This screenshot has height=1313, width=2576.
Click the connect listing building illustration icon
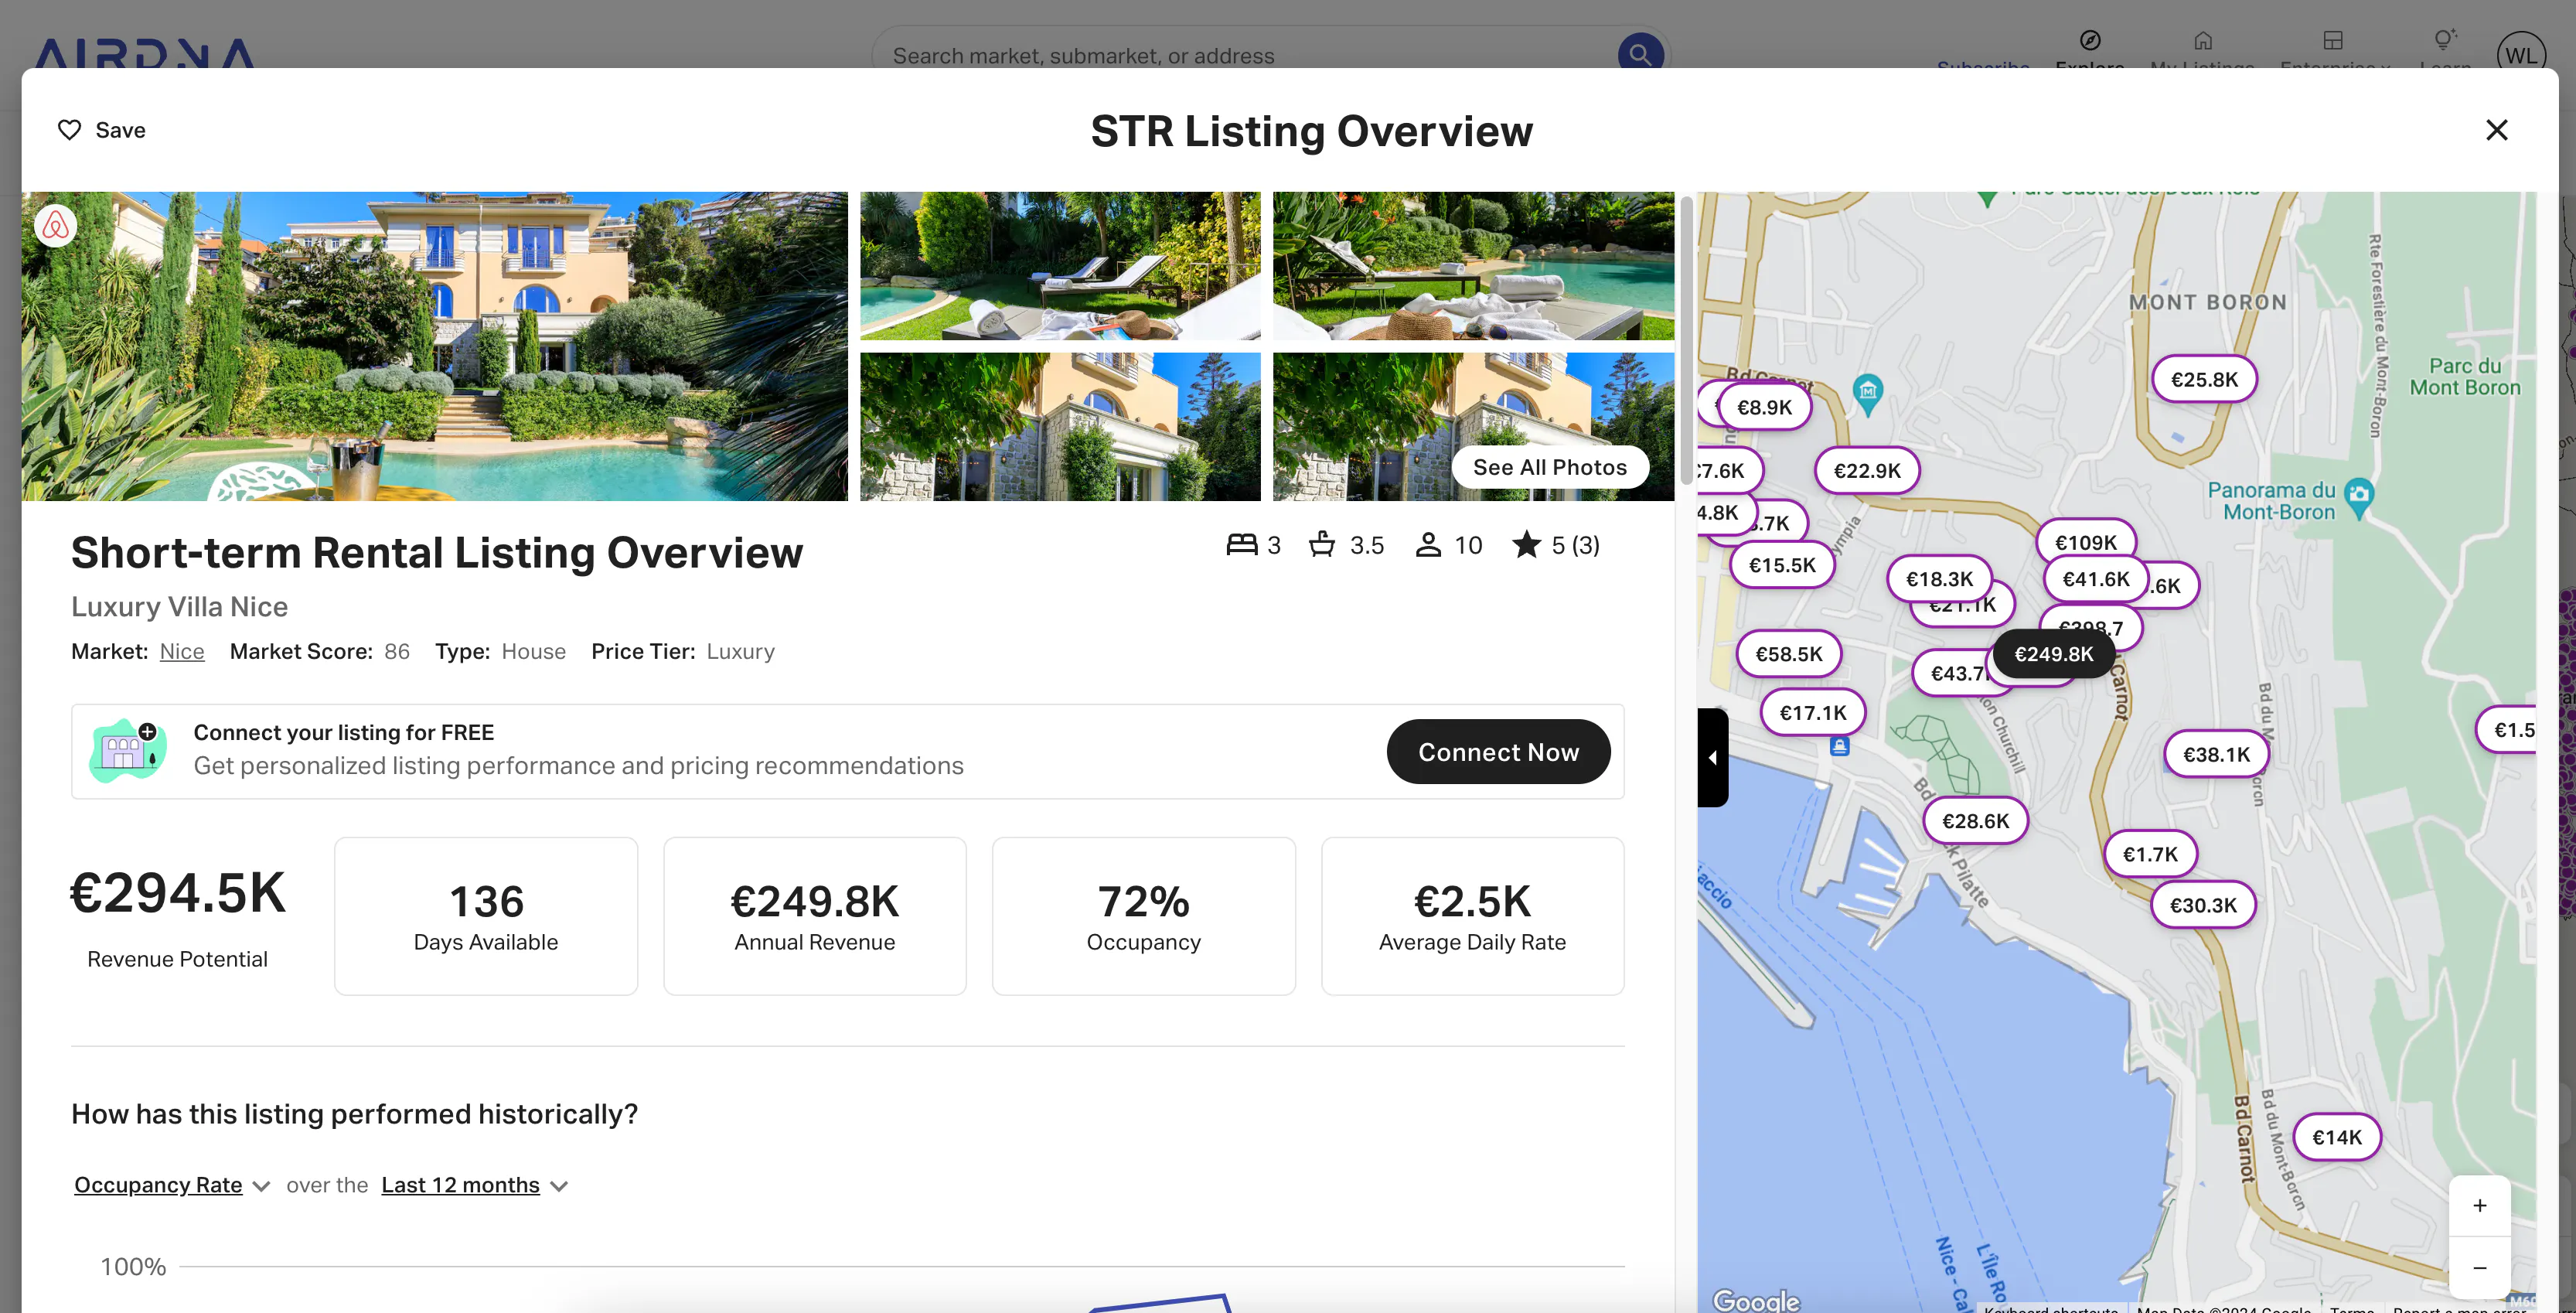[x=128, y=751]
